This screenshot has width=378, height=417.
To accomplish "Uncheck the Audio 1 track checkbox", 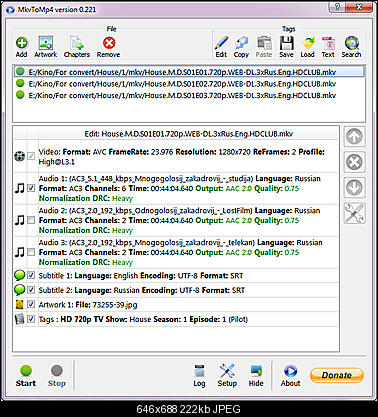I will coord(31,188).
